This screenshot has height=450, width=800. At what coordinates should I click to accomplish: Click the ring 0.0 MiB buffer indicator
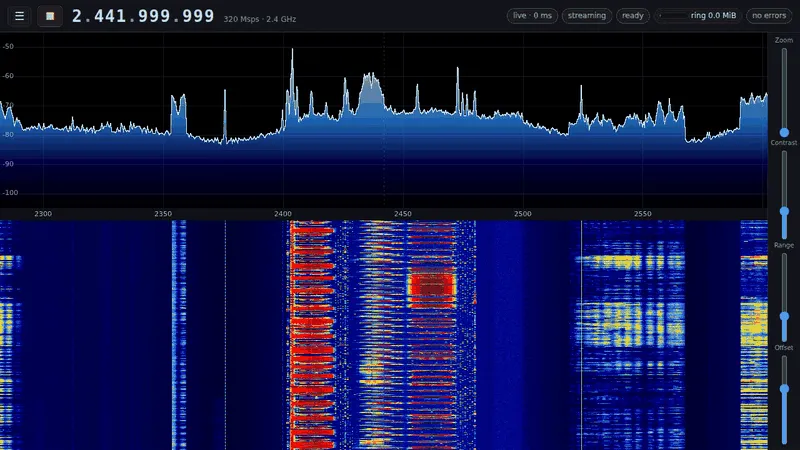click(698, 16)
